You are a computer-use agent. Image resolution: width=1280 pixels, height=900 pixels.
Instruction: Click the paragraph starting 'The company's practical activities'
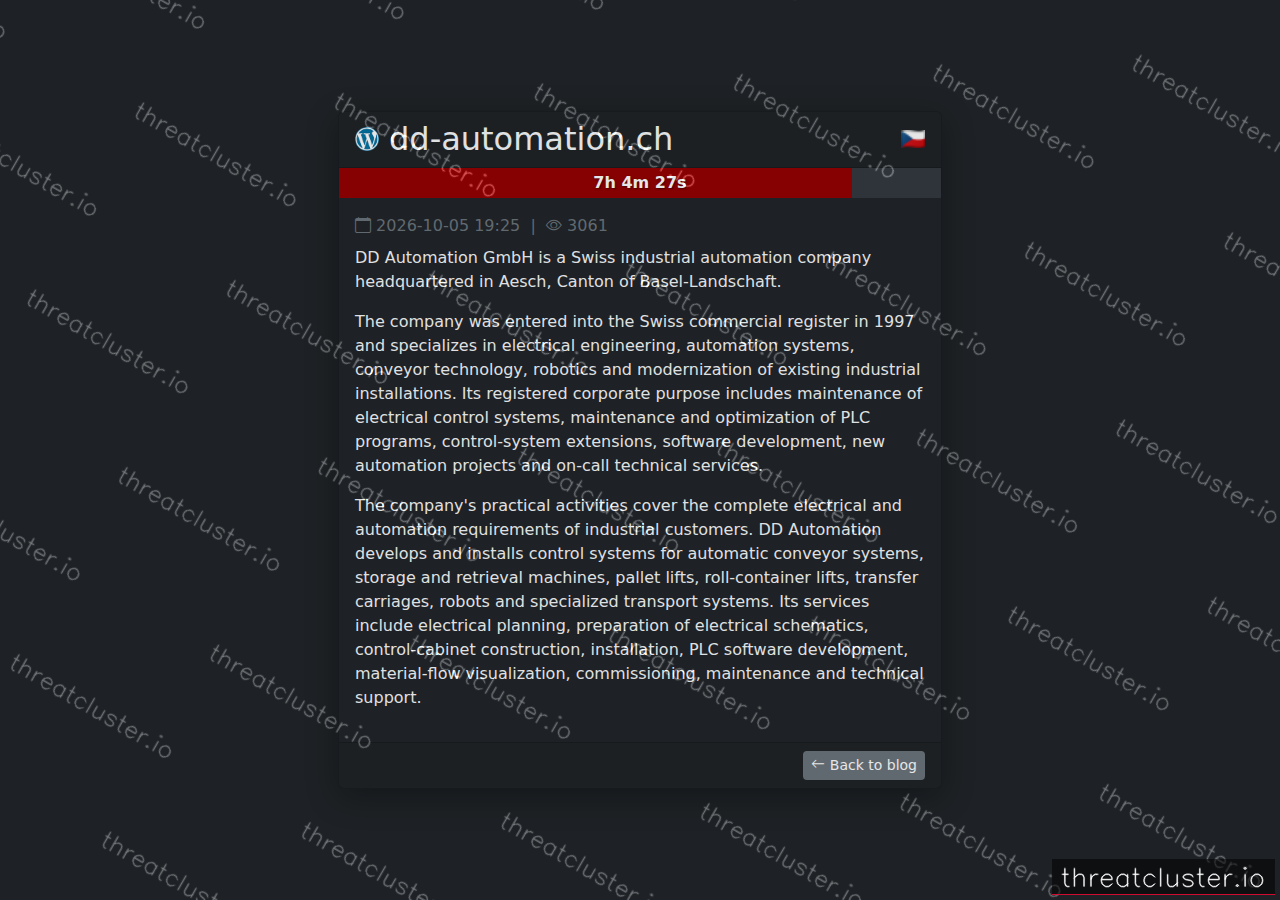pyautogui.click(x=640, y=602)
